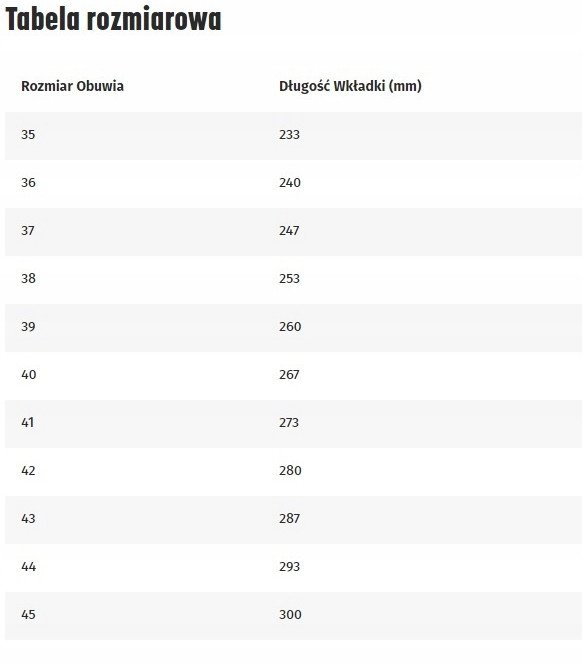Viewport: 582px width, 665px height.
Task: Click insole length 233 cell
Action: 289,134
